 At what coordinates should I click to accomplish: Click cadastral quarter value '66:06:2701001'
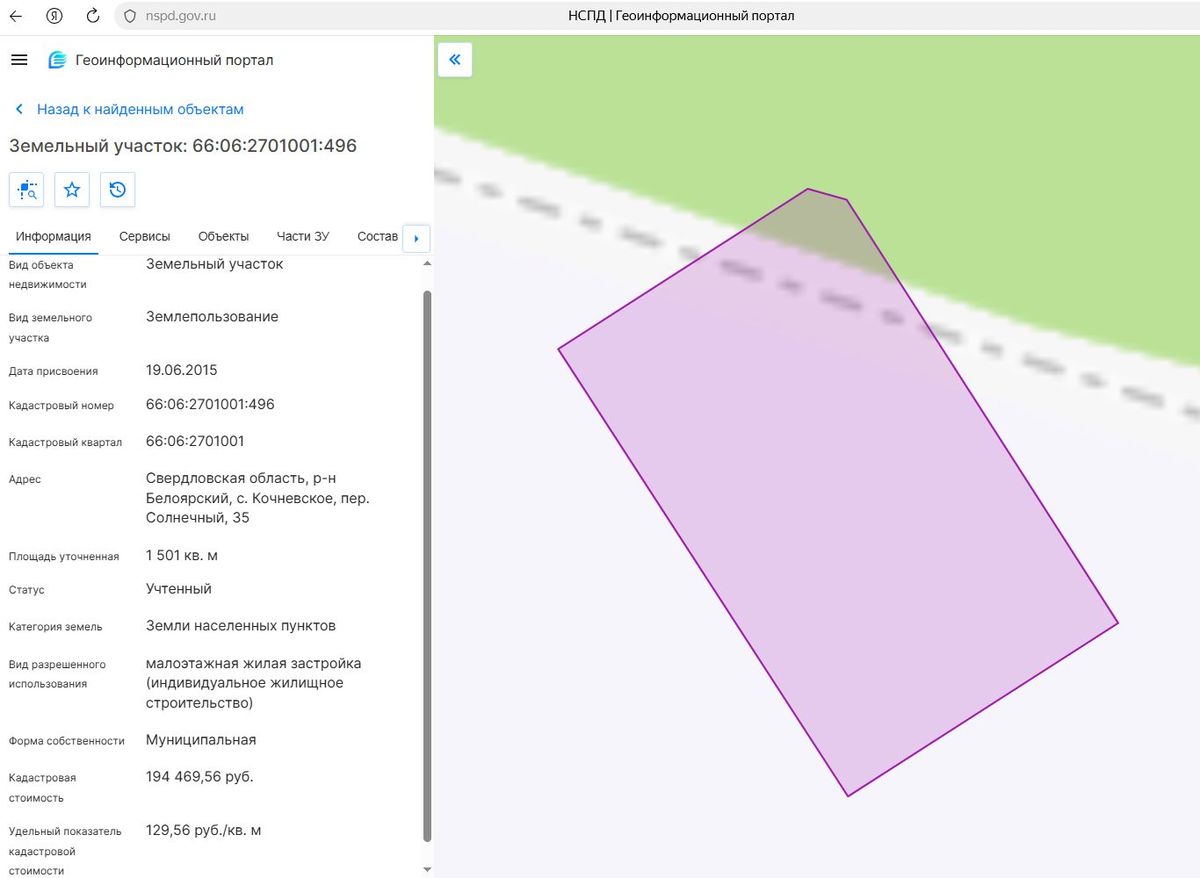(195, 441)
